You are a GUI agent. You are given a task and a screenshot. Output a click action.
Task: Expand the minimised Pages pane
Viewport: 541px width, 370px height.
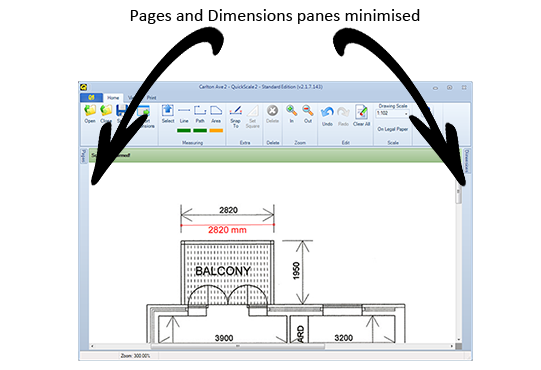tap(83, 156)
